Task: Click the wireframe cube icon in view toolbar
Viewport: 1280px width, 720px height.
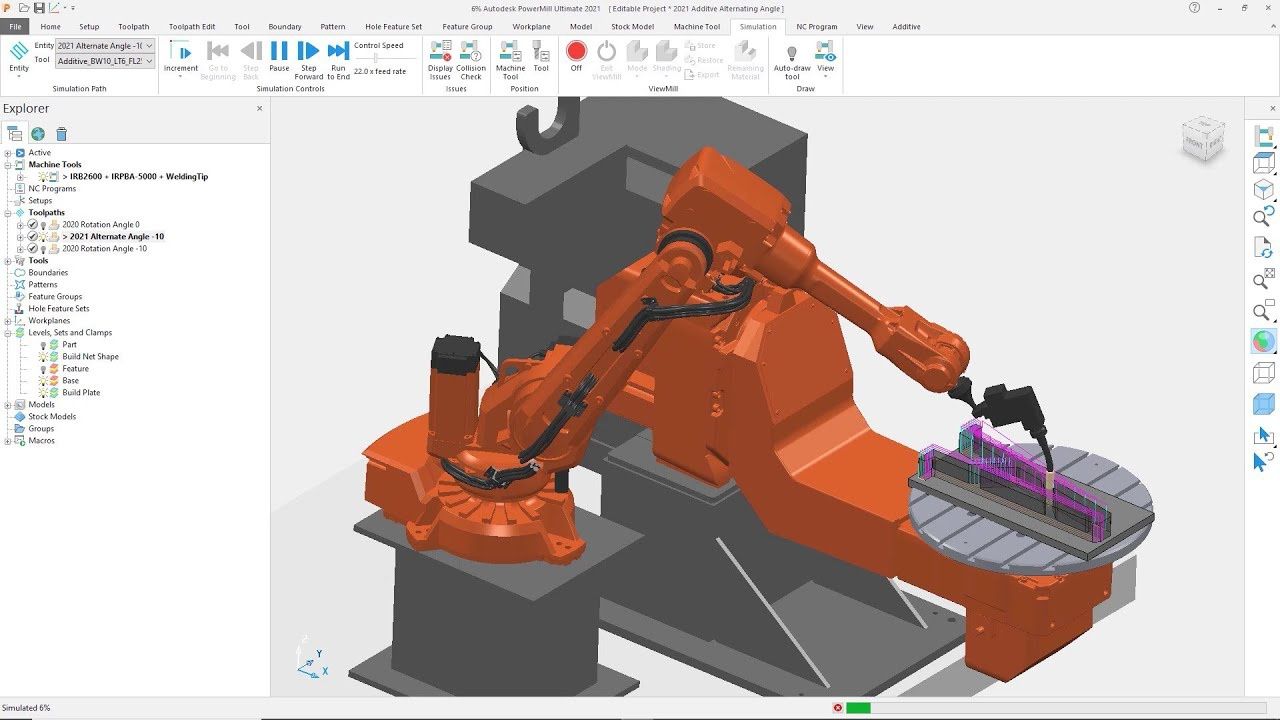Action: pos(1263,373)
